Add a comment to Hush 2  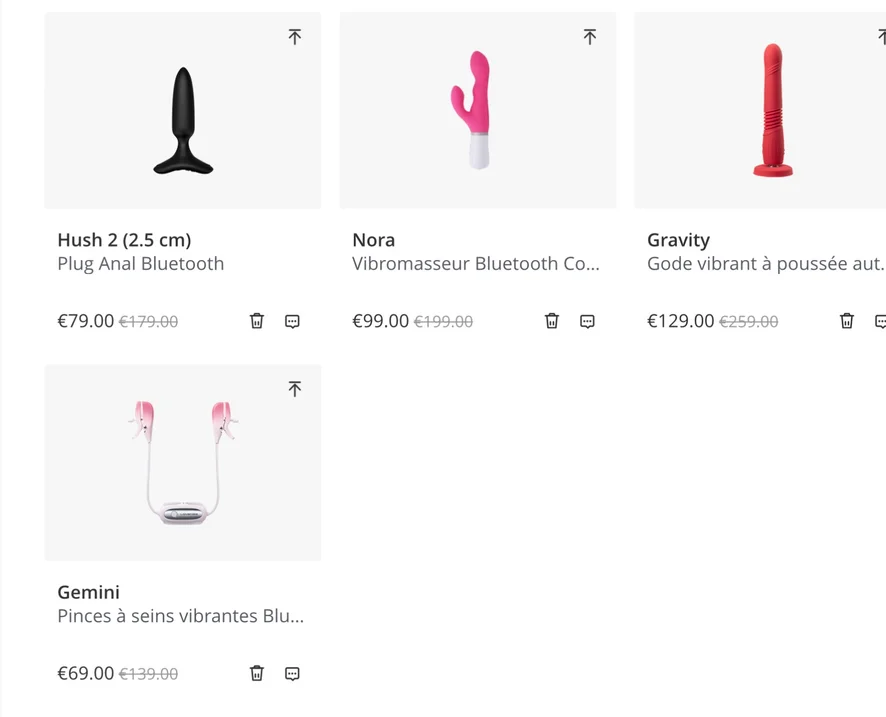292,321
